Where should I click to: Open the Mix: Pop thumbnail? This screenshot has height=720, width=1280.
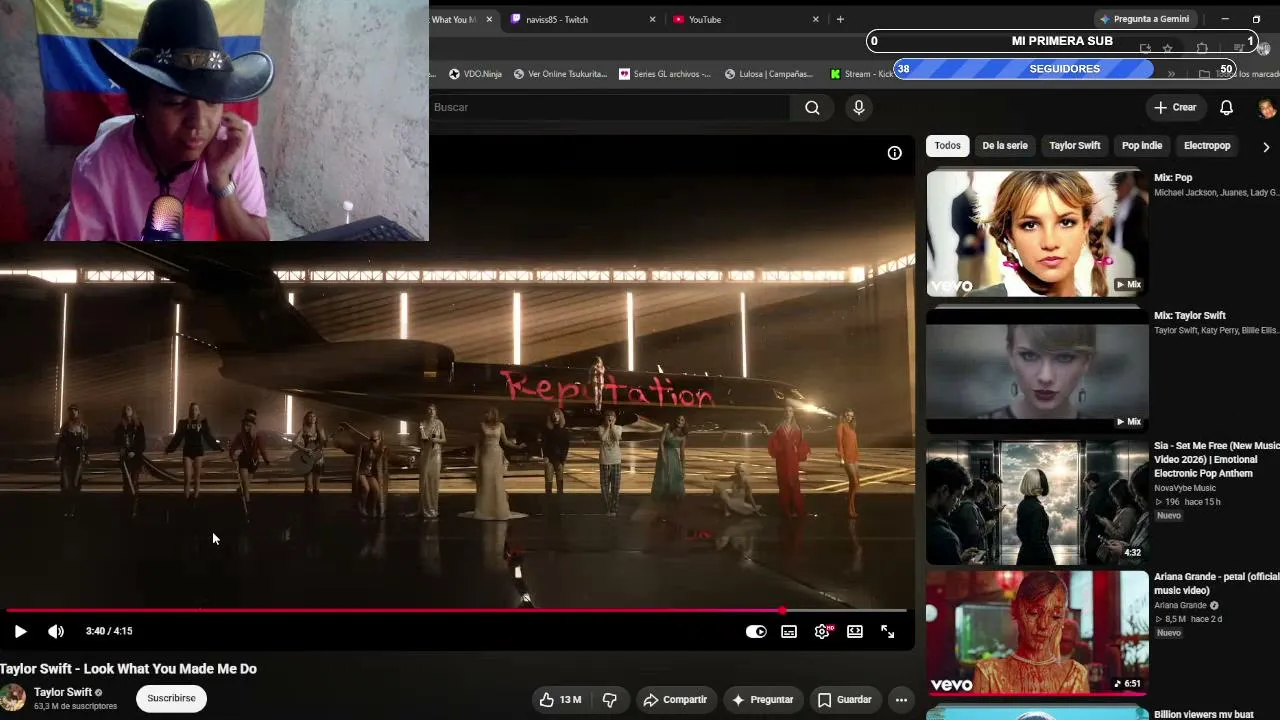[x=1037, y=233]
